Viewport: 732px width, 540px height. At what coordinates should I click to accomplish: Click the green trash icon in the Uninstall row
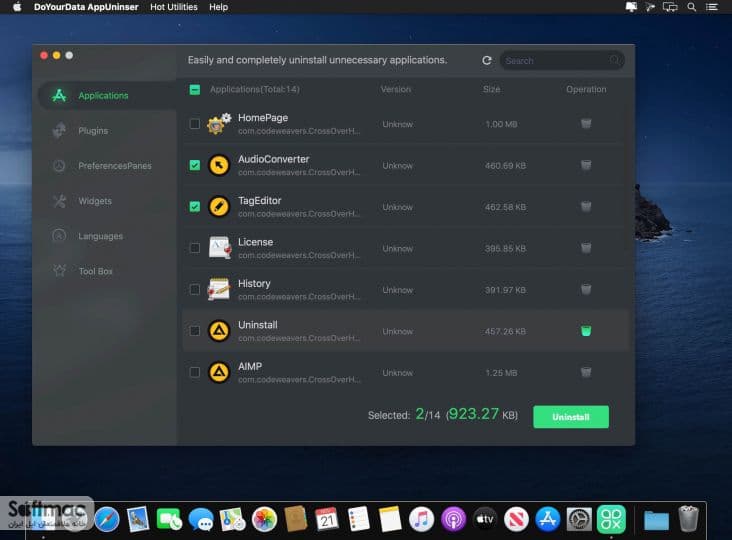pos(585,331)
